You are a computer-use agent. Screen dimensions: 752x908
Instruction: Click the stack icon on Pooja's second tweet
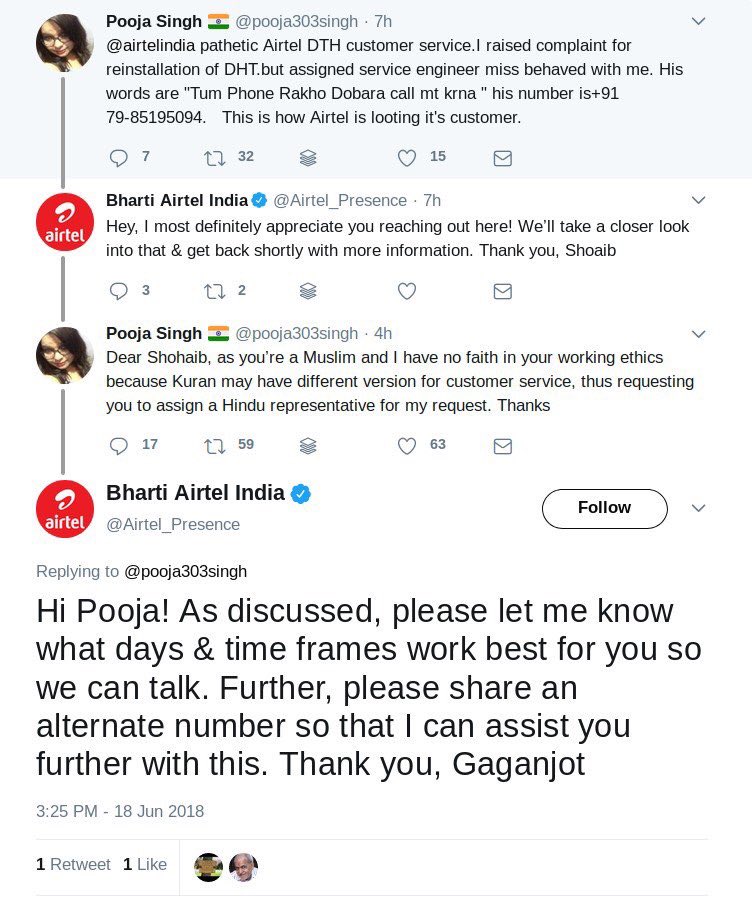(x=308, y=445)
